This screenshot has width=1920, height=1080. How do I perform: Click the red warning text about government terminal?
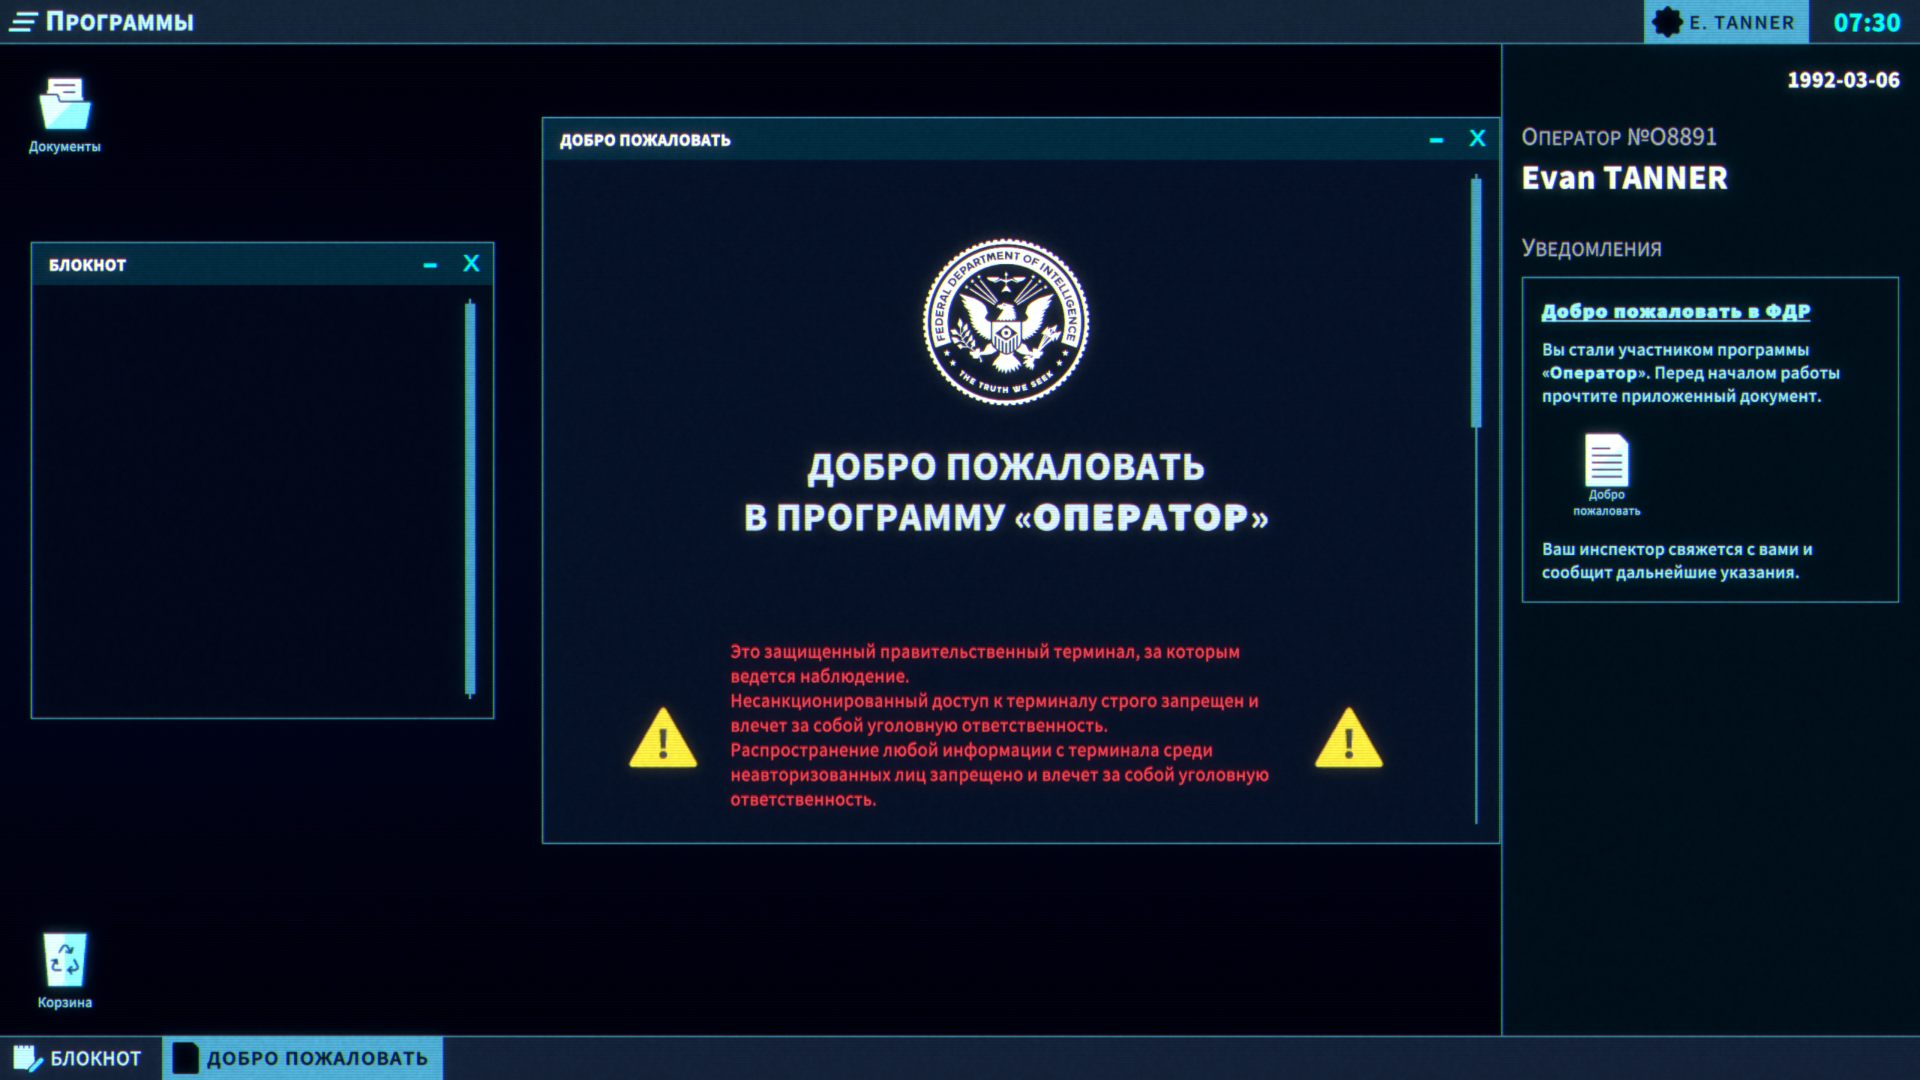tap(999, 725)
